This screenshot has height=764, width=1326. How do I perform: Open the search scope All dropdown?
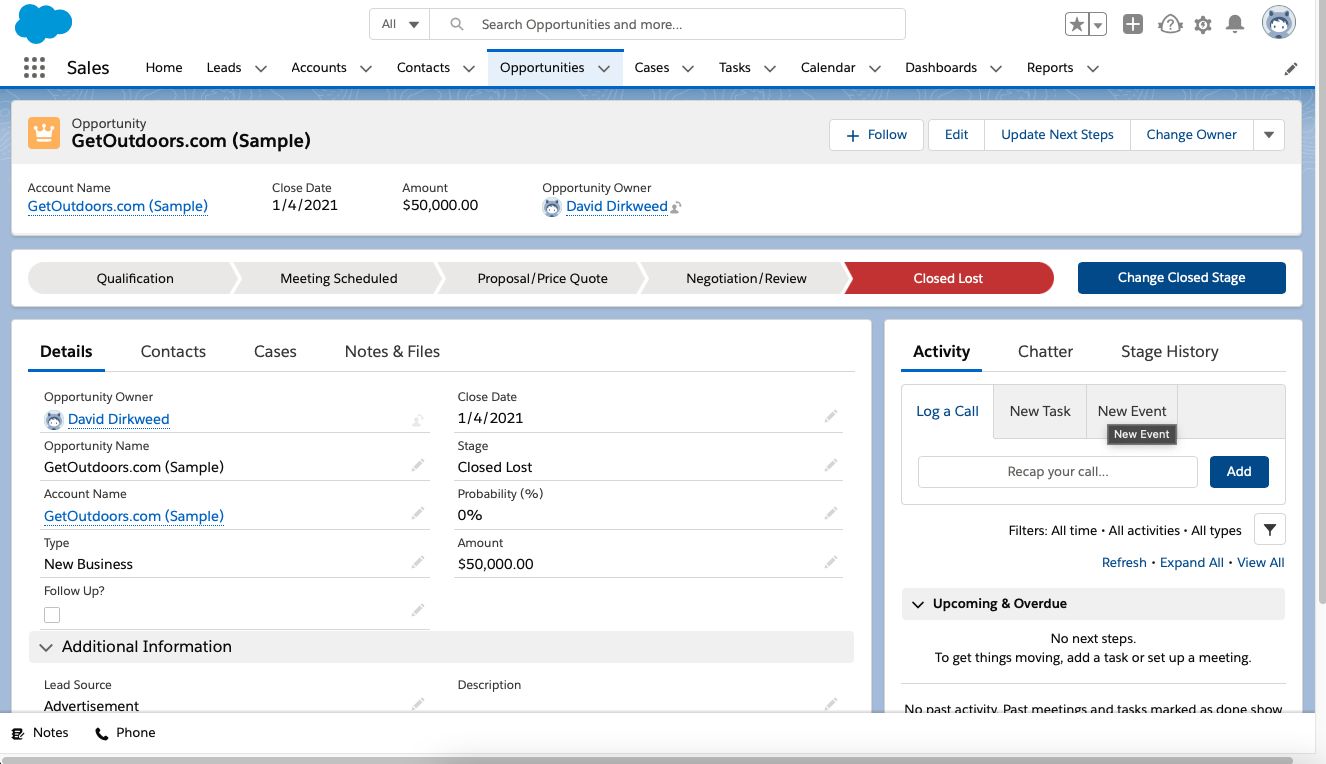[x=400, y=24]
